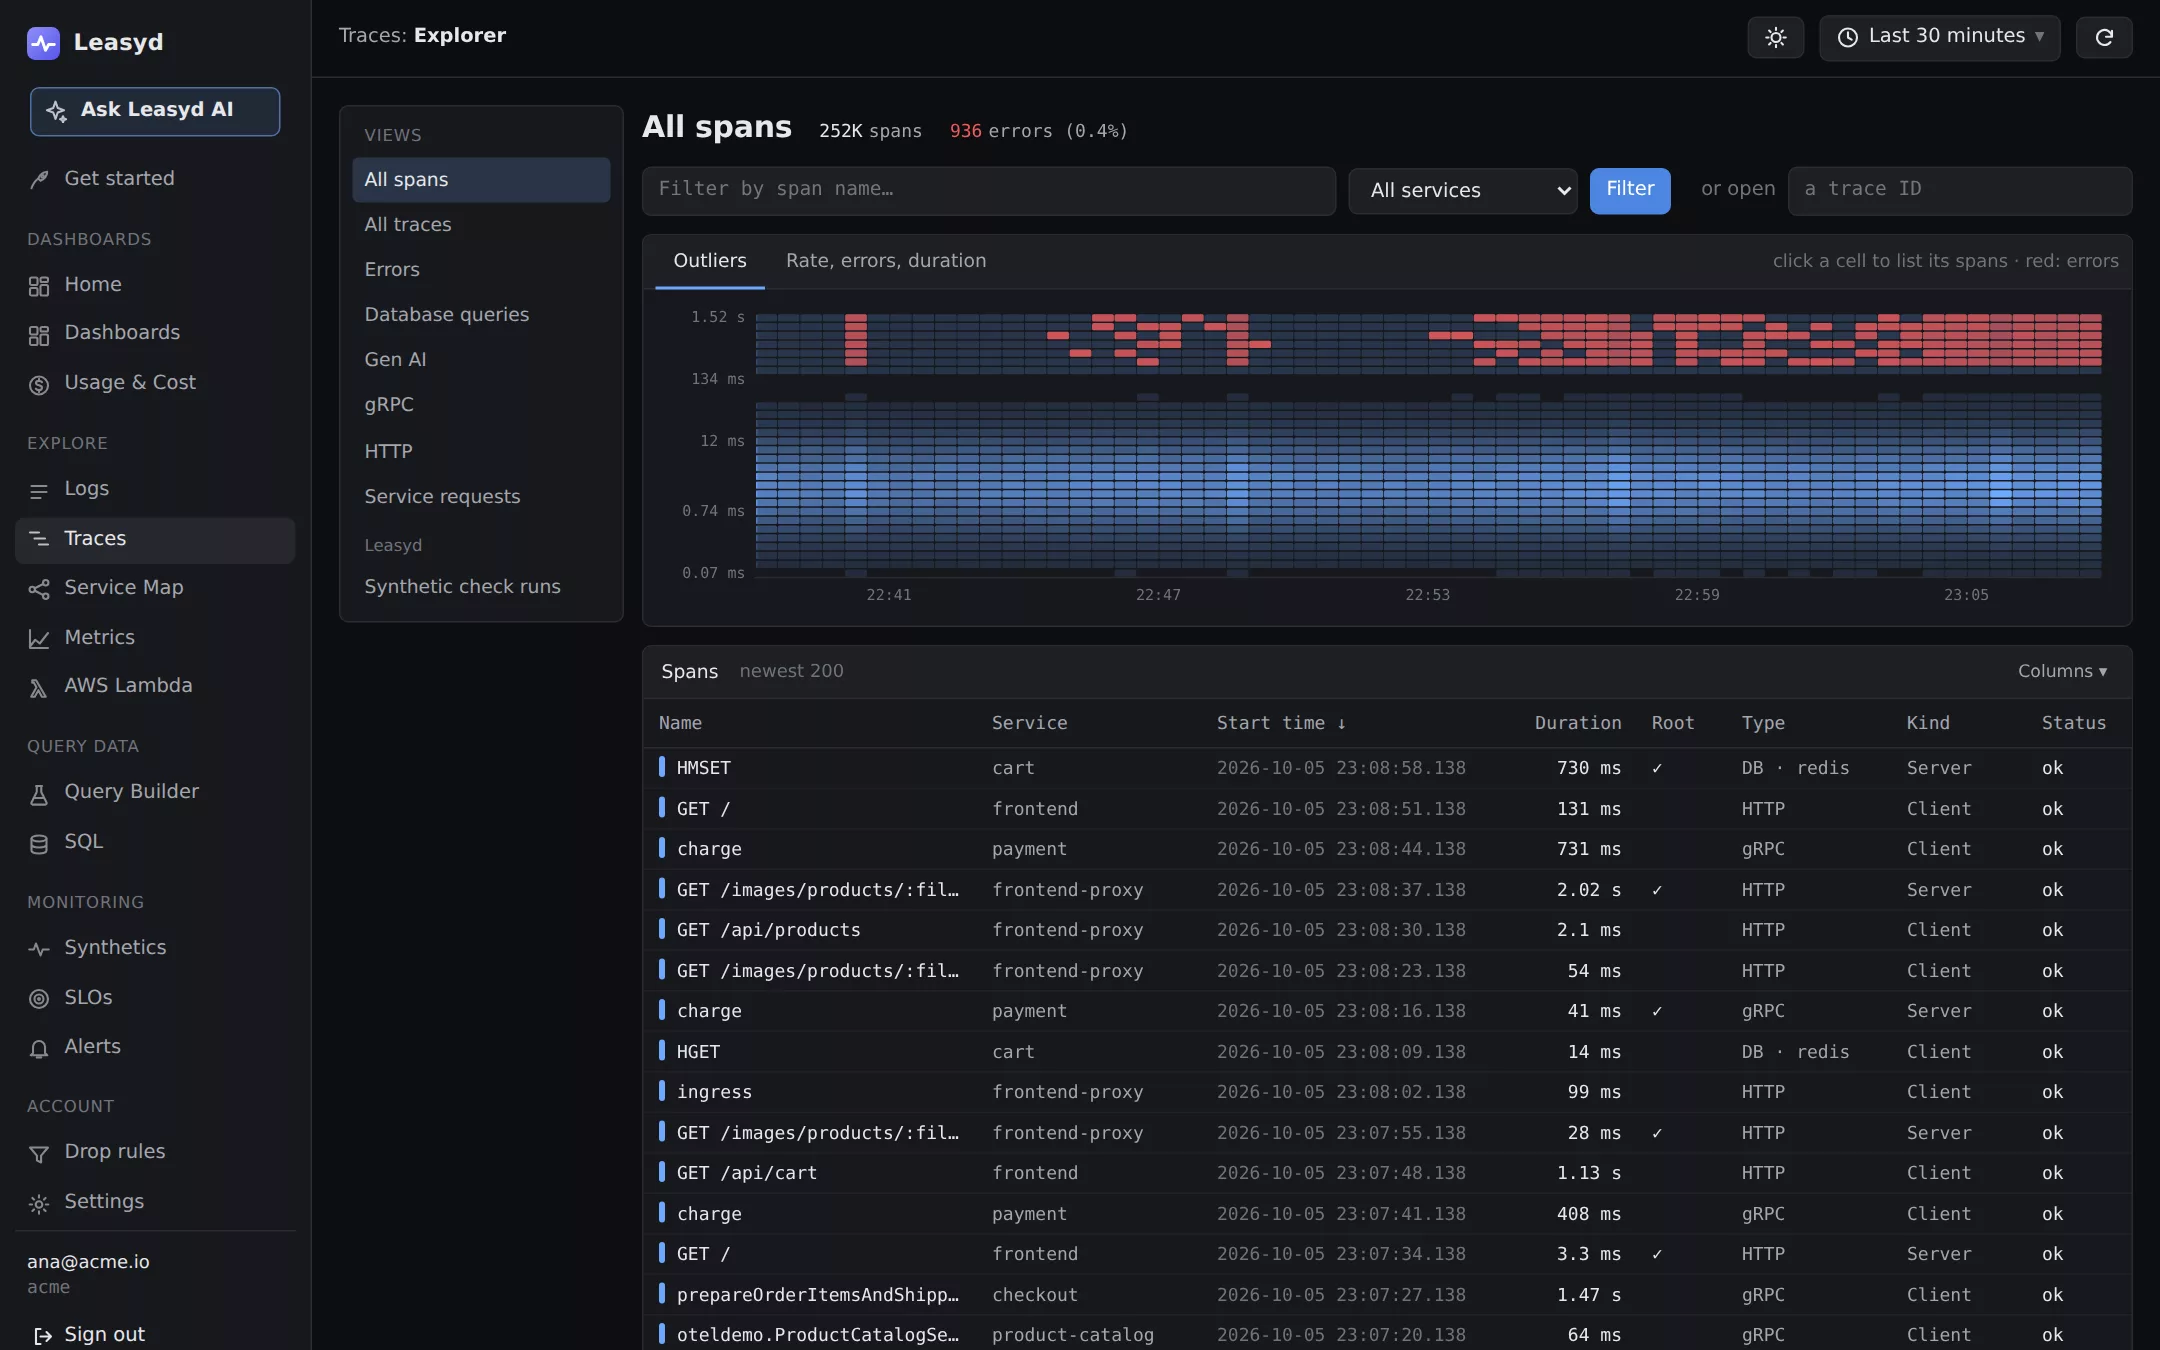Viewport: 2160px width, 1350px height.
Task: Open Metrics explorer
Action: click(155, 638)
